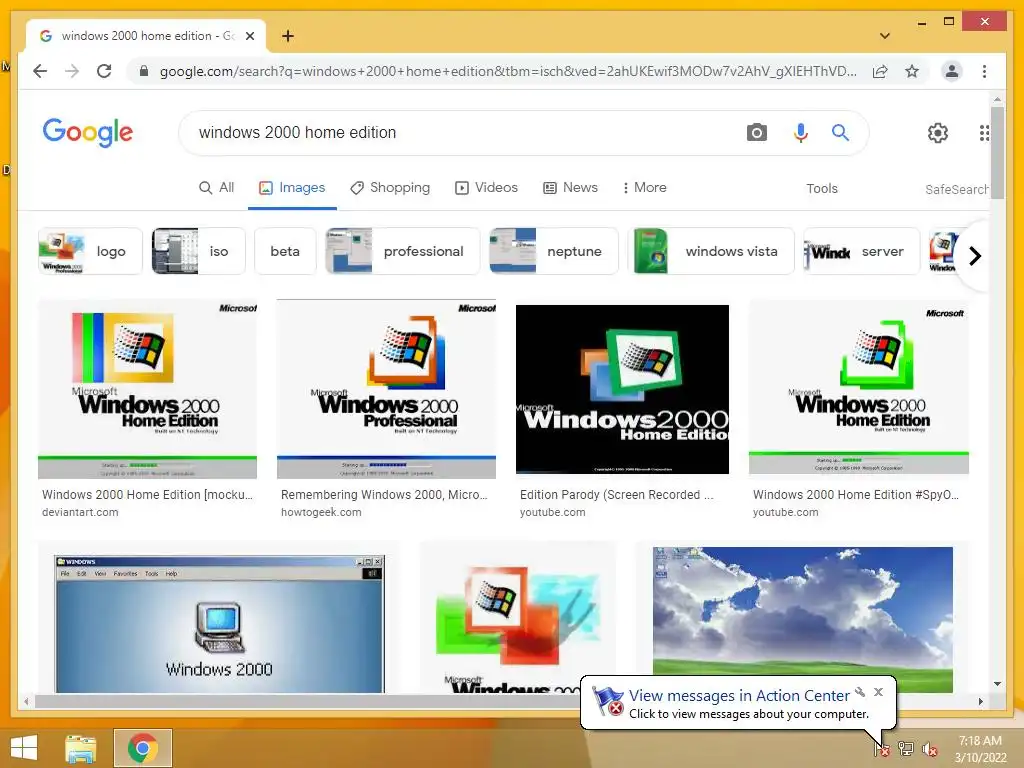Open the black Edition Parody image
This screenshot has width=1024, height=768.
click(622, 389)
